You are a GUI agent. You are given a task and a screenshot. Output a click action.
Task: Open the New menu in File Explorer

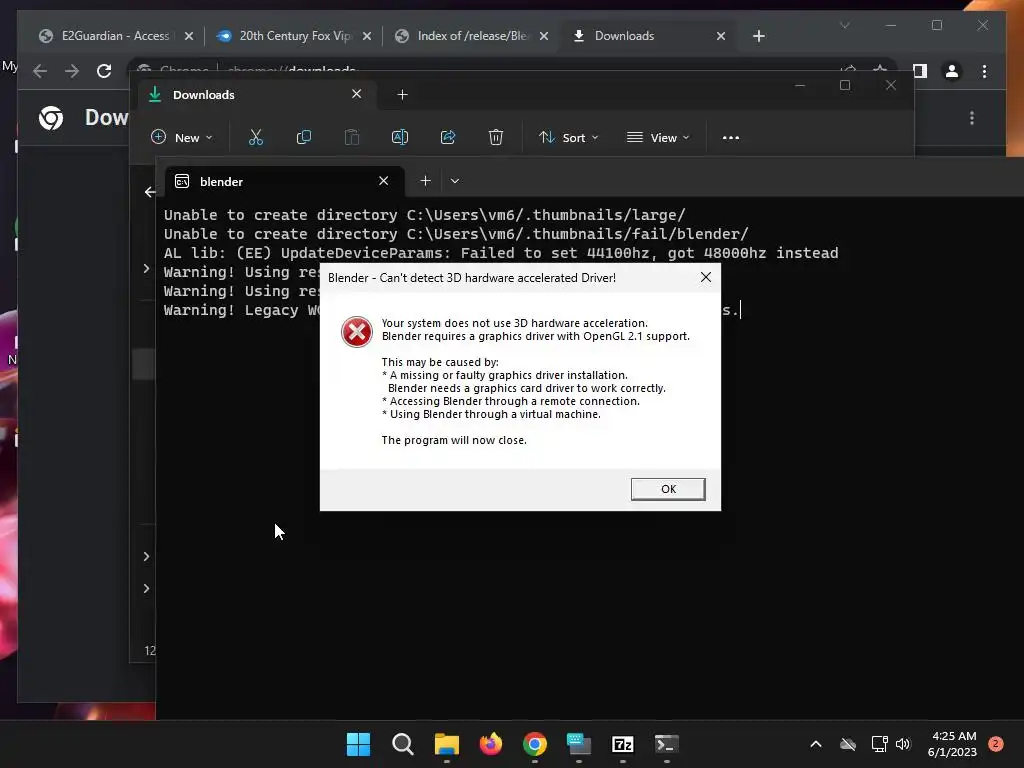pos(182,137)
